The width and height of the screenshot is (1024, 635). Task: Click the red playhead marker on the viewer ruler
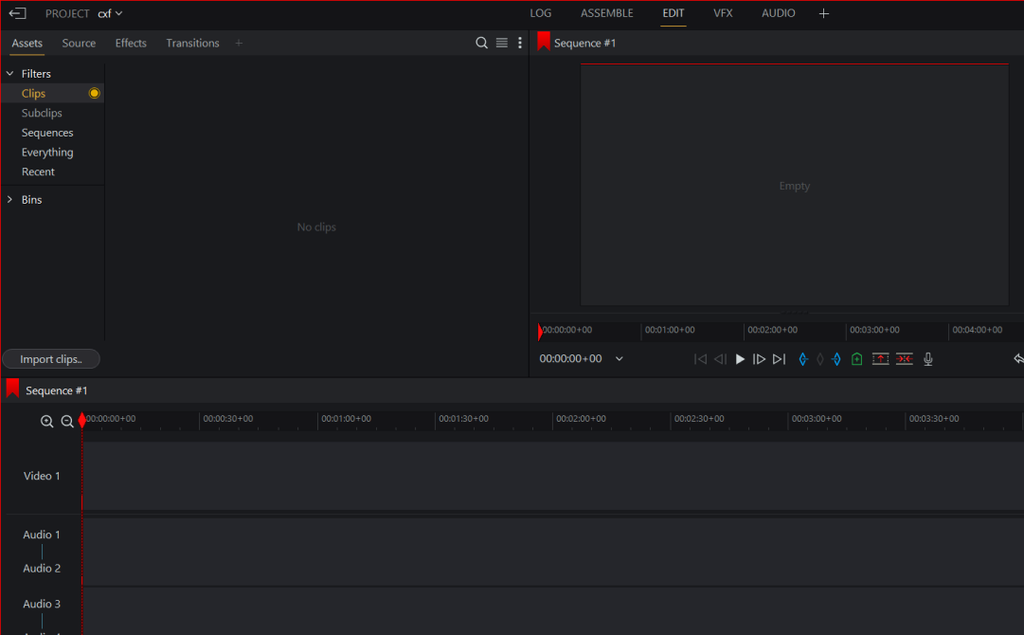[x=540, y=332]
